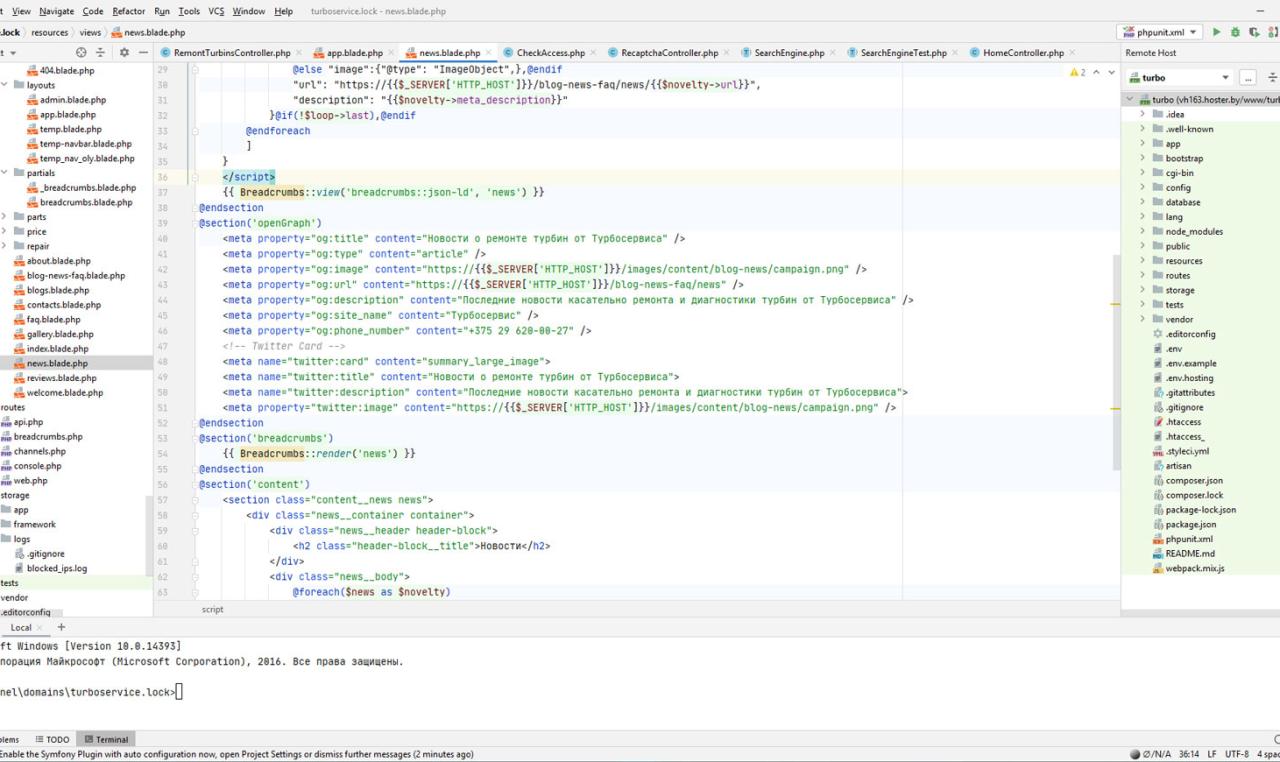The width and height of the screenshot is (1280, 762).
Task: Open reviews.blade.php in Project tree
Action: click(62, 378)
